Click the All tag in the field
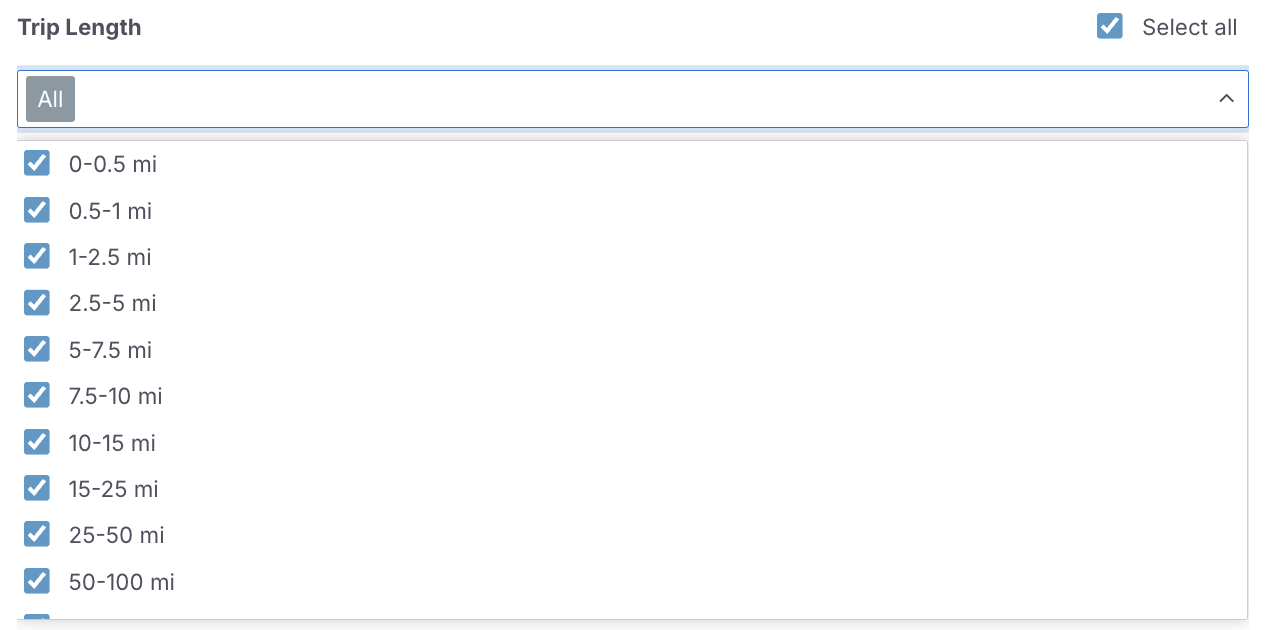 pyautogui.click(x=50, y=99)
